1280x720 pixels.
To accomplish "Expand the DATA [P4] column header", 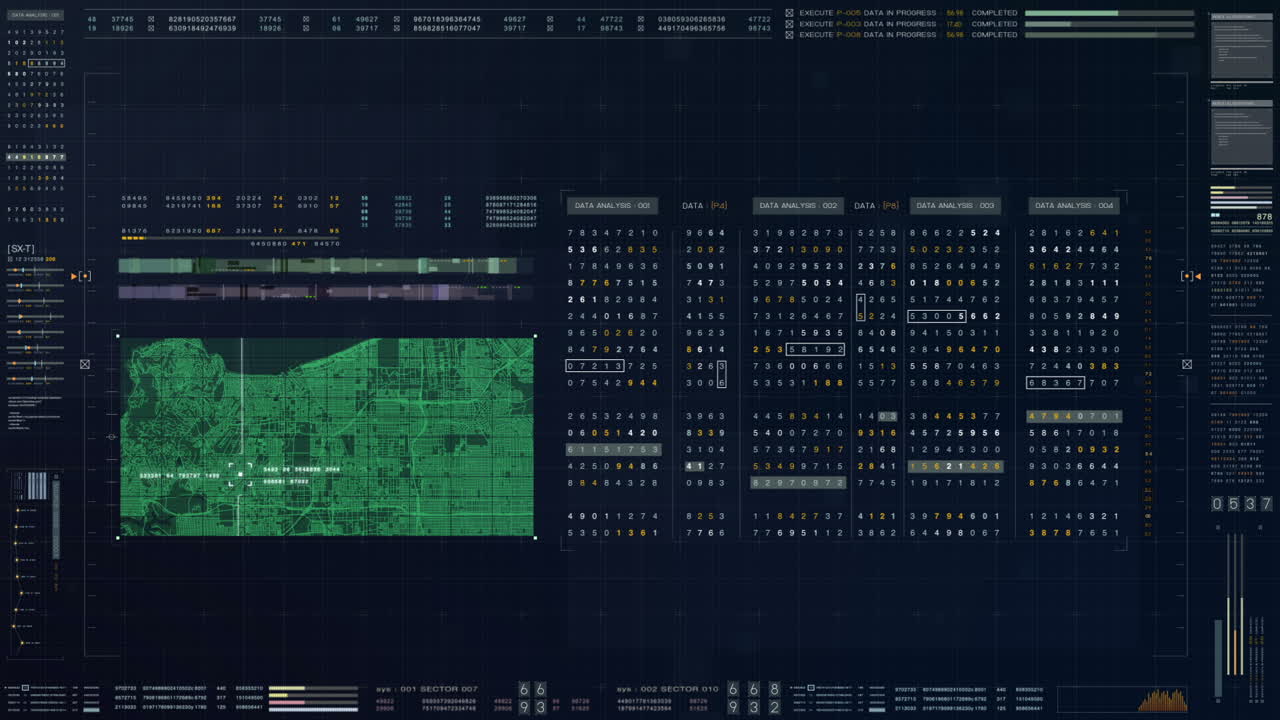I will point(704,205).
